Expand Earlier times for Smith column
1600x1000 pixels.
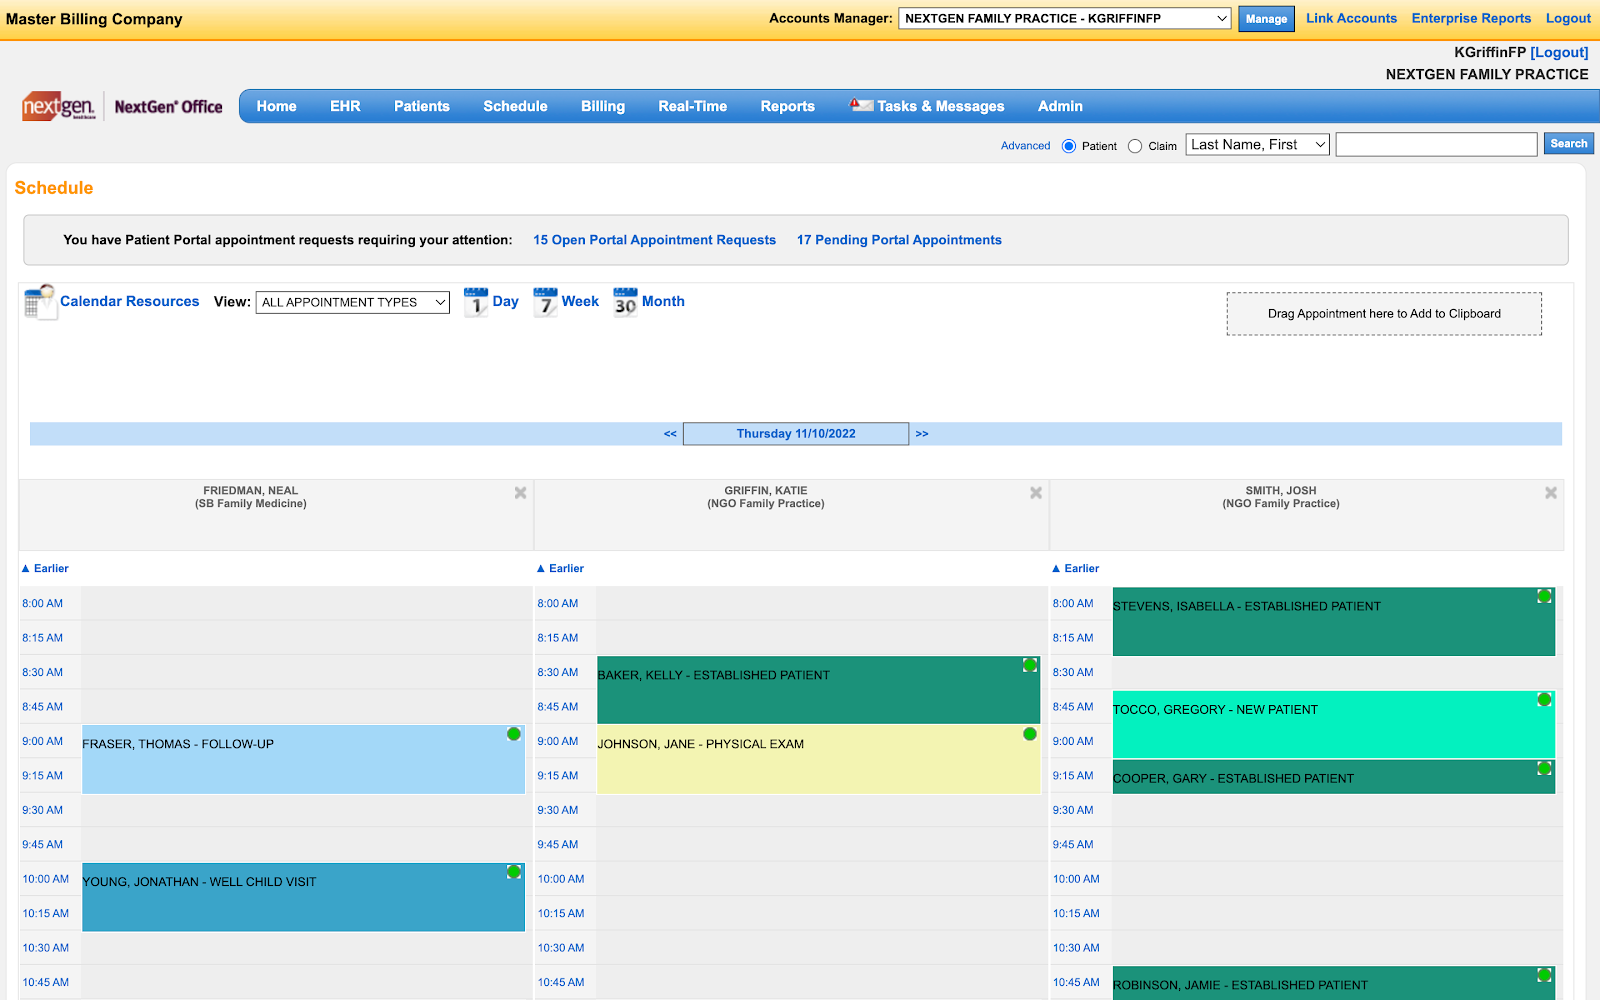point(1075,568)
